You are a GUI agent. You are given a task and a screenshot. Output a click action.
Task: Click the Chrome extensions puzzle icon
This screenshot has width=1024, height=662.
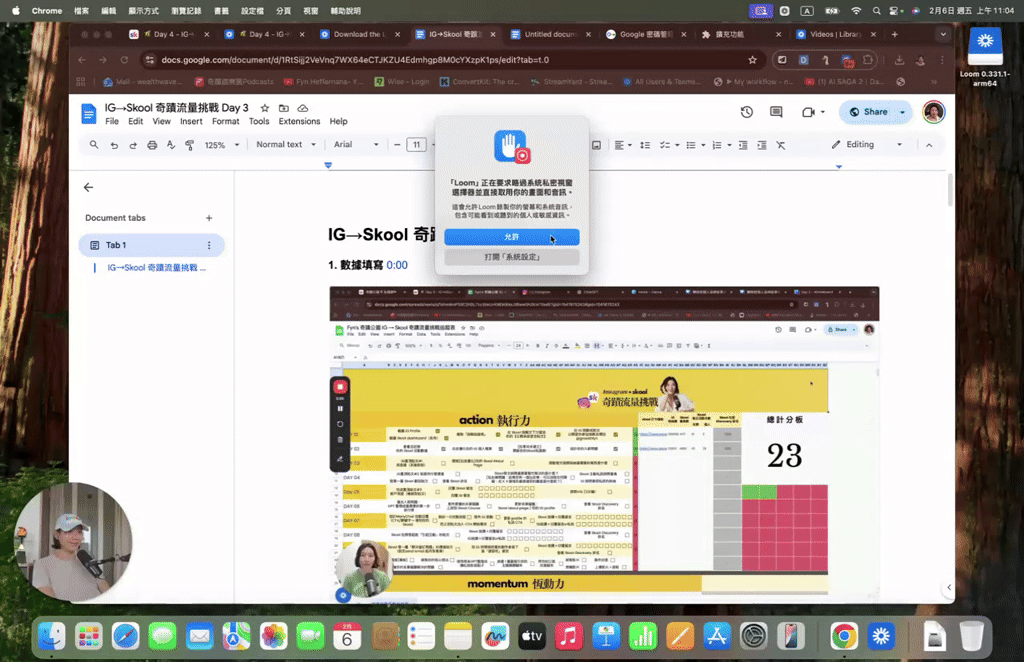point(867,59)
